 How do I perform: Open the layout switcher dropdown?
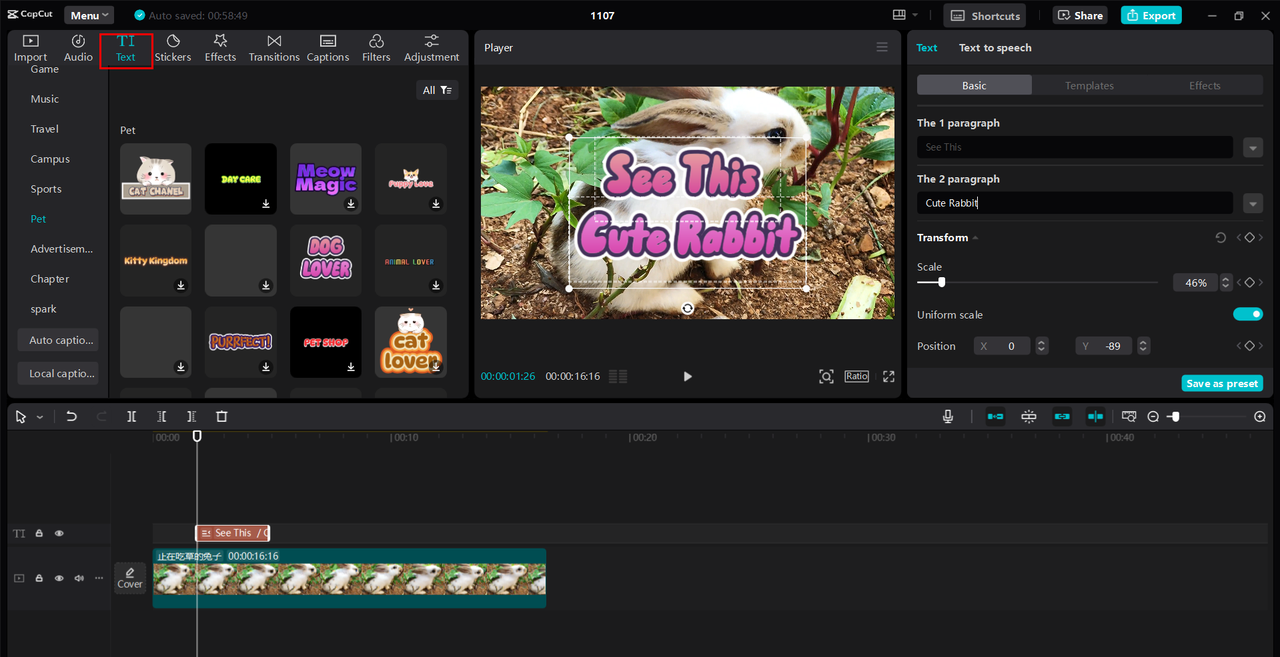905,15
